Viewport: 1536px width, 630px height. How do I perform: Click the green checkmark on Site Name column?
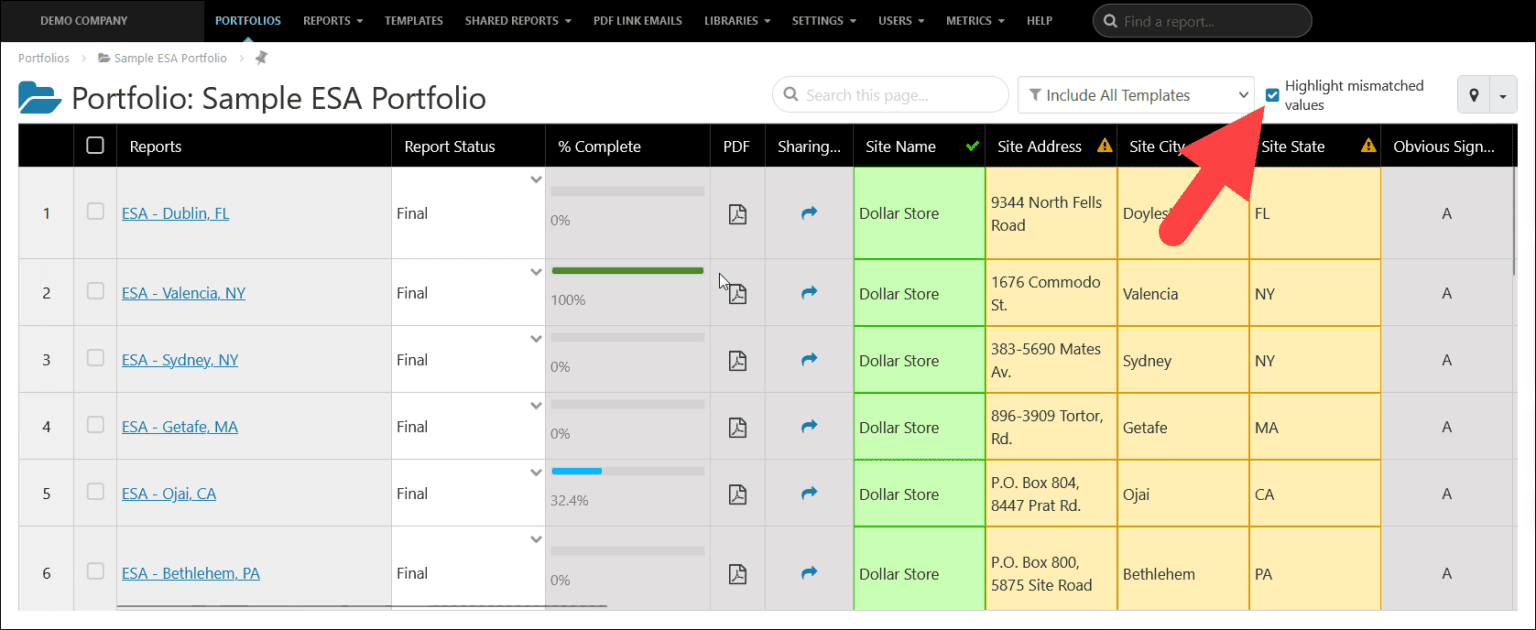971,145
